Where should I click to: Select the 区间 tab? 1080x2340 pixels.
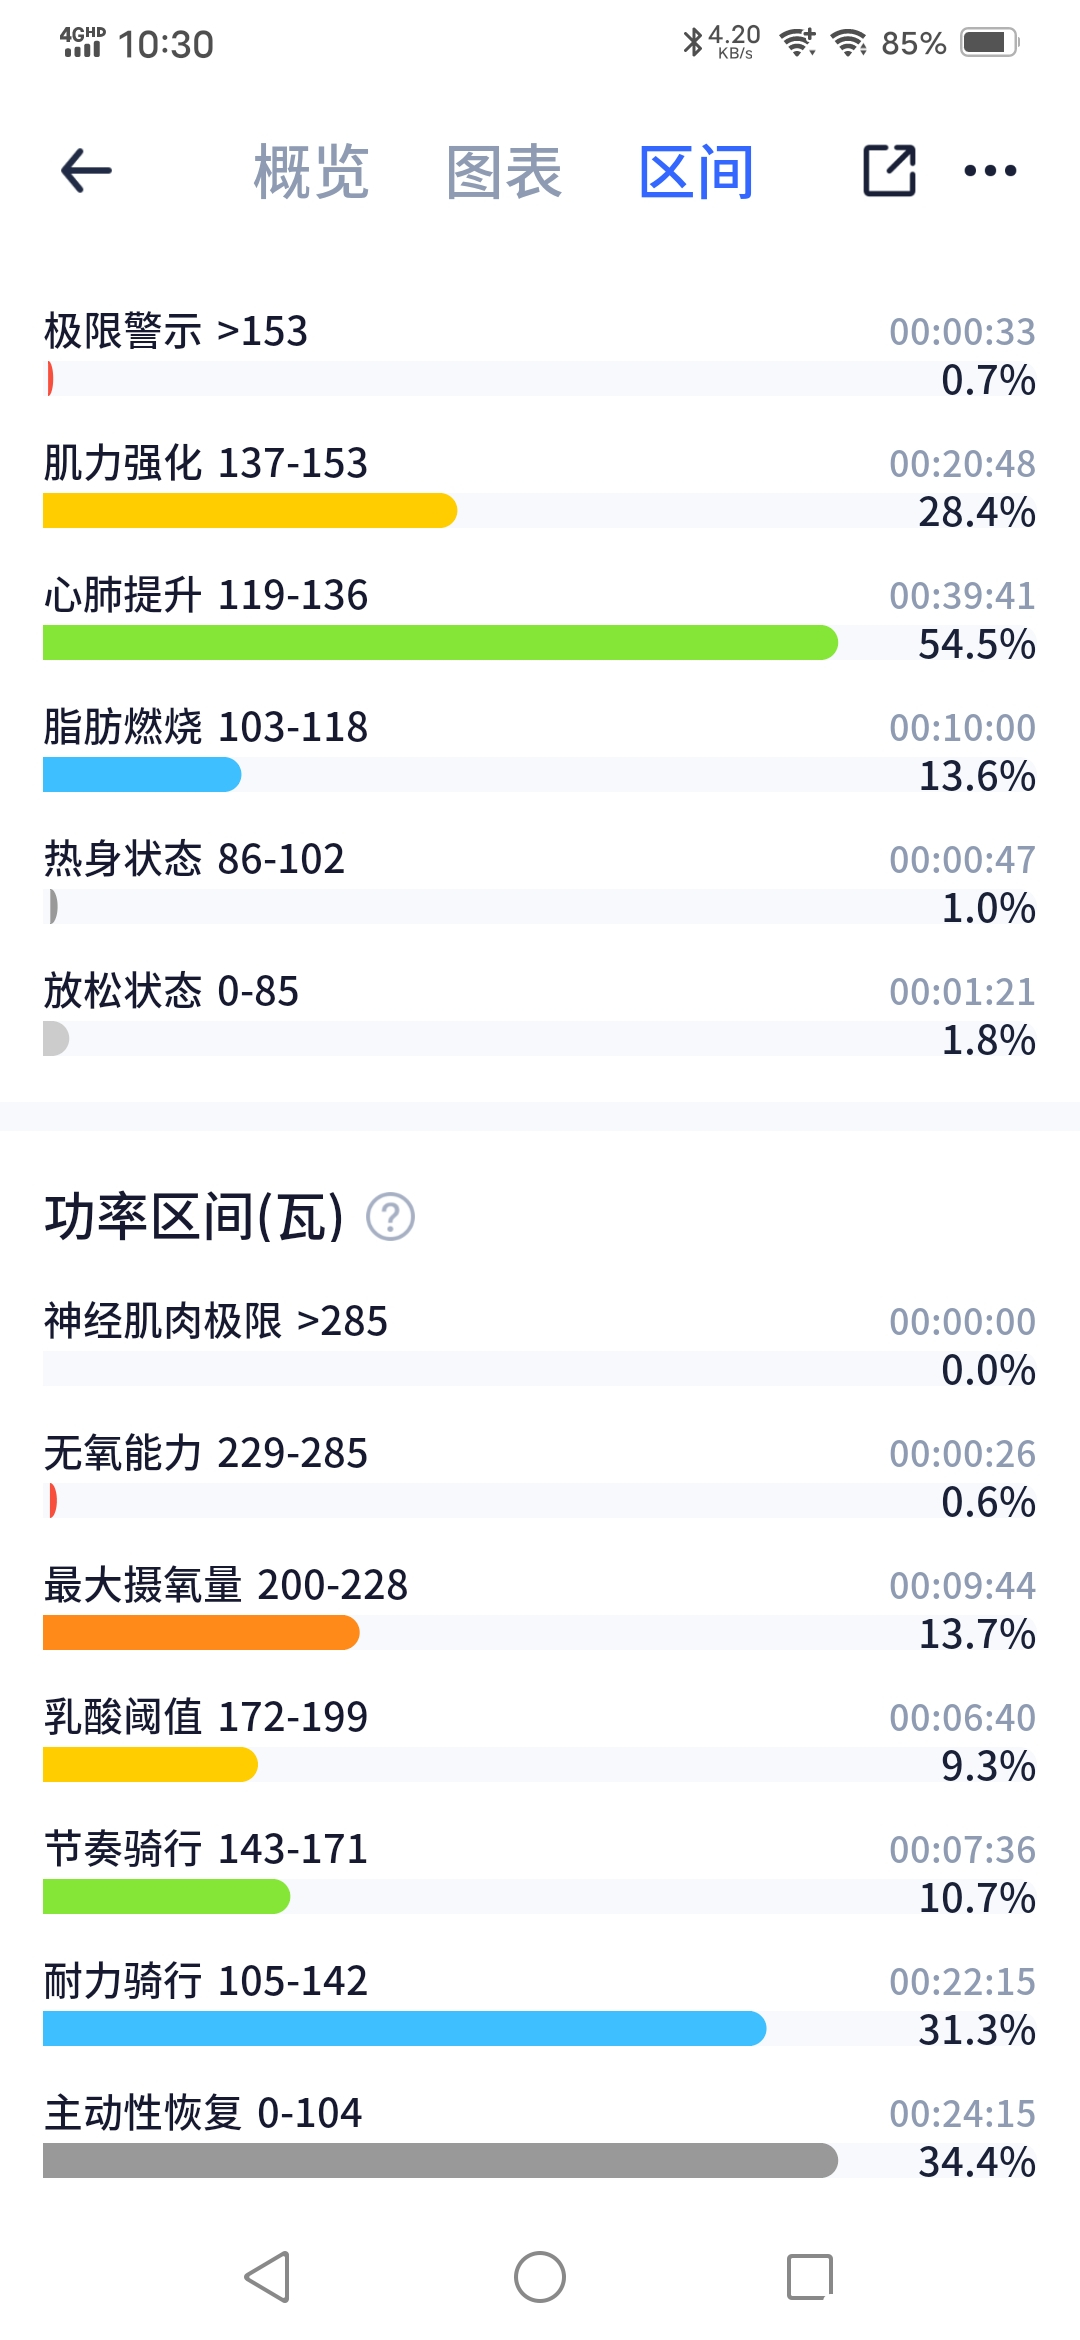click(x=696, y=172)
